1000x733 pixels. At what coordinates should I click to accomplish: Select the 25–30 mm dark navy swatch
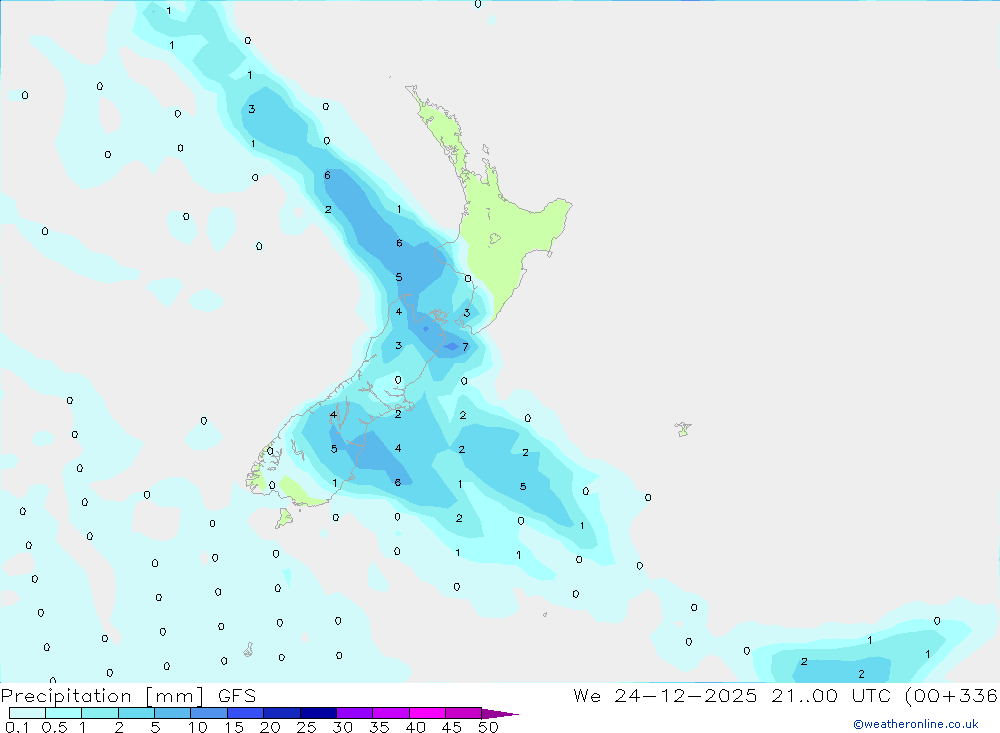(x=318, y=713)
